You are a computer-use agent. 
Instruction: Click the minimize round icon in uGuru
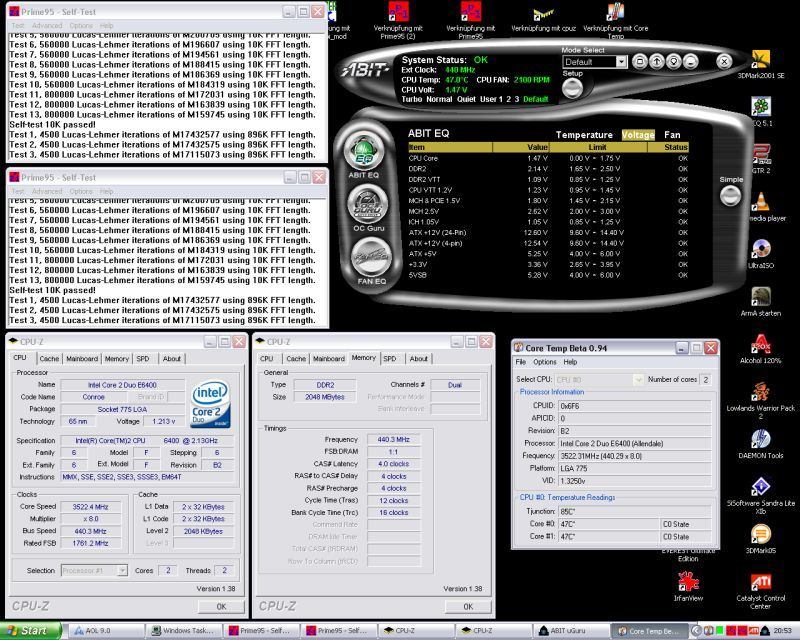690,62
